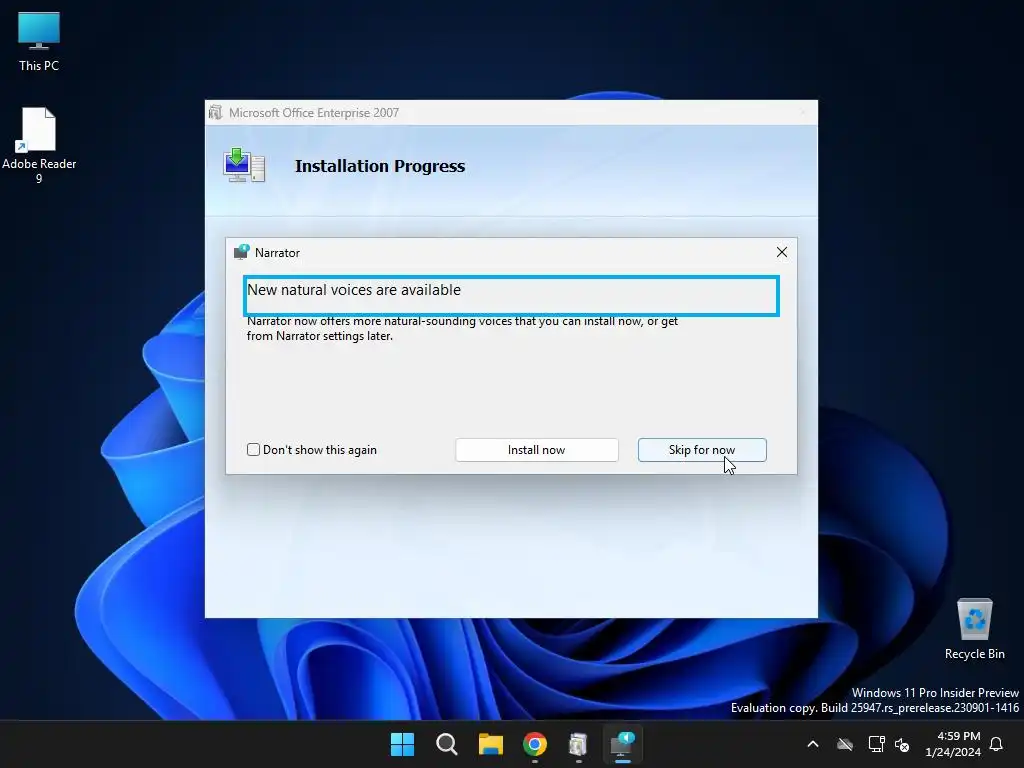Check Don't show this again box
This screenshot has height=768, width=1024.
pos(253,449)
